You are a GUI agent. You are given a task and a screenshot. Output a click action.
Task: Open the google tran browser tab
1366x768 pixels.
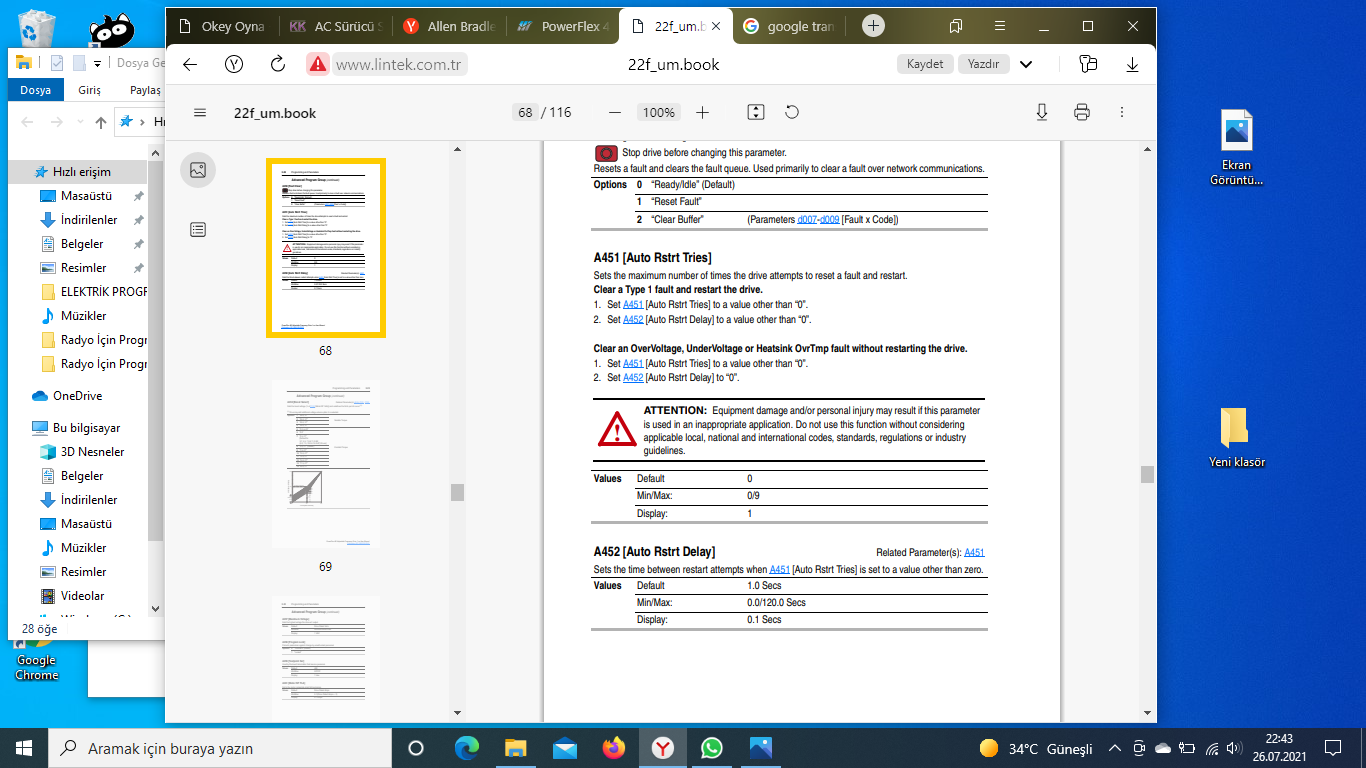coord(790,26)
